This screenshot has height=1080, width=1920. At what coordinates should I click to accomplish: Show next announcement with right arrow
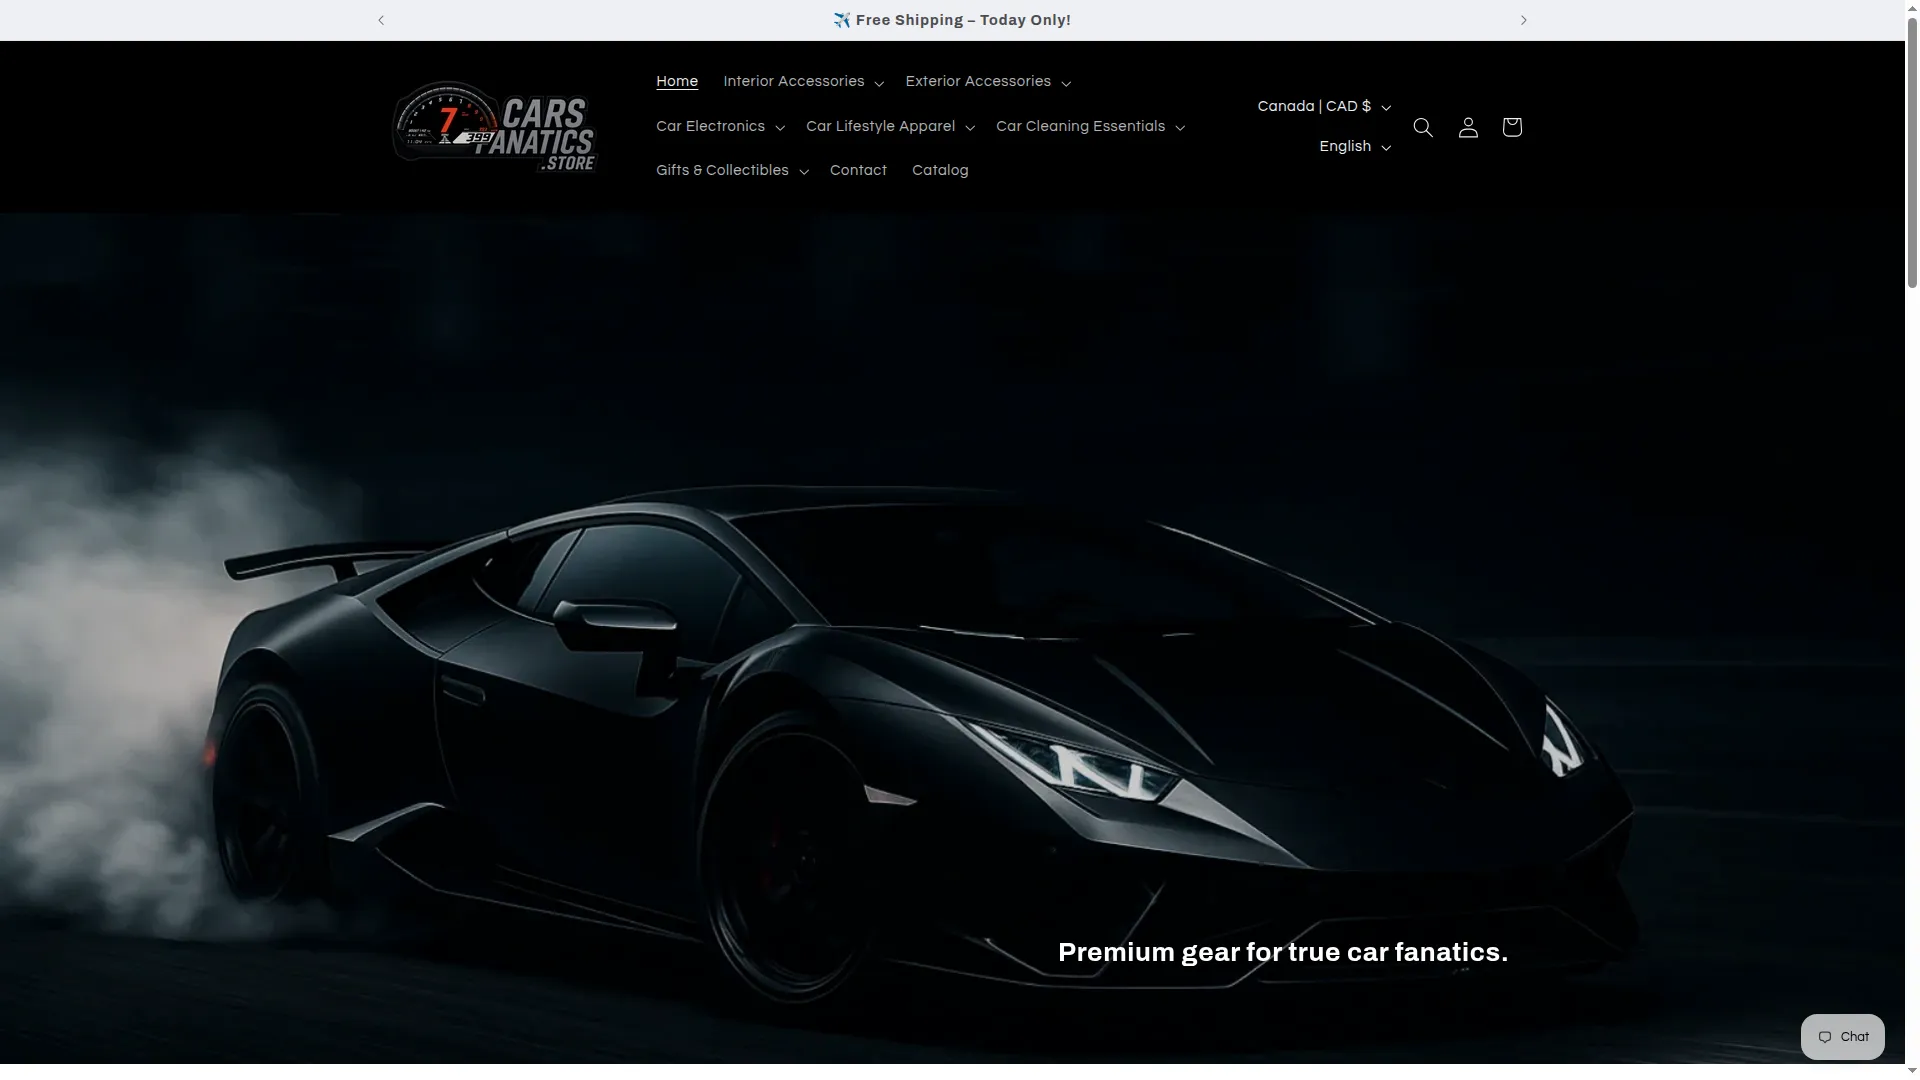[1523, 20]
